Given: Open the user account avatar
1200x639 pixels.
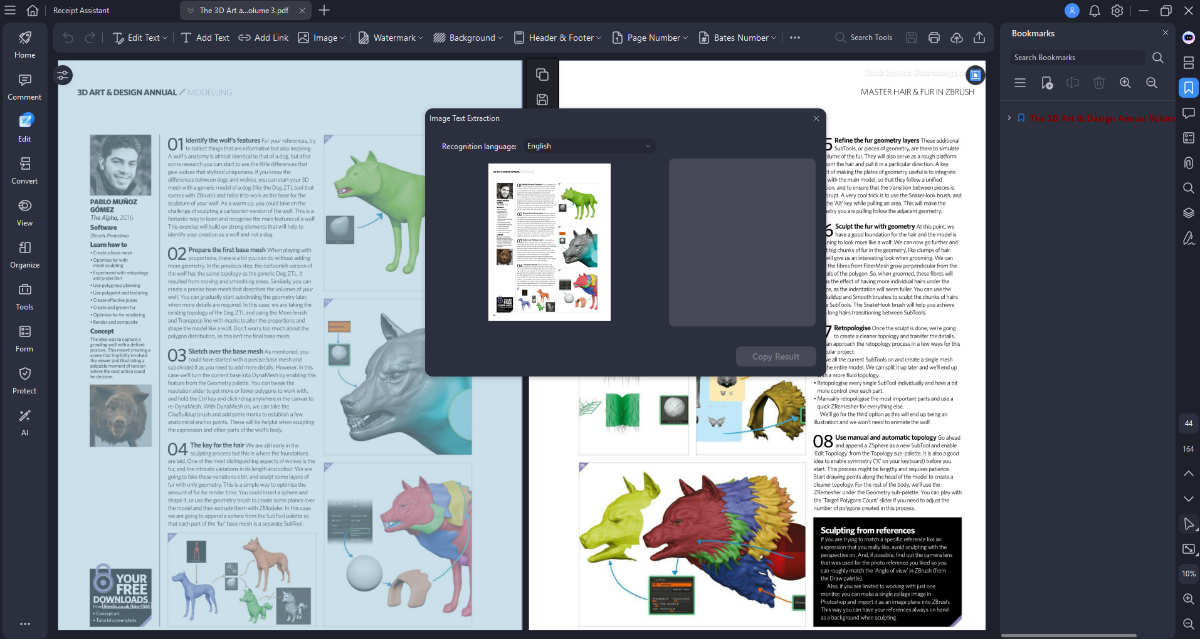Looking at the screenshot, I should (x=1072, y=10).
